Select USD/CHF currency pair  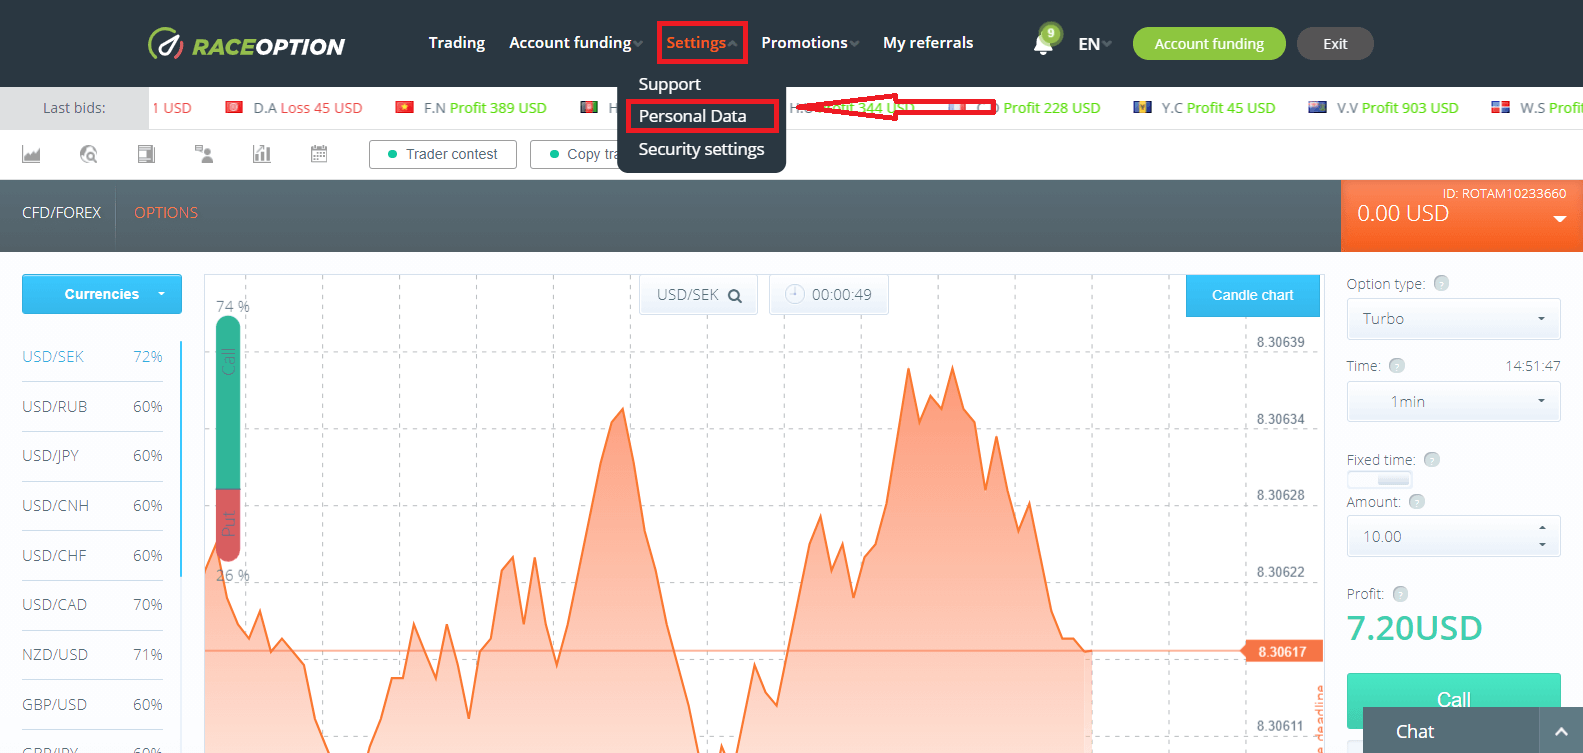point(92,556)
